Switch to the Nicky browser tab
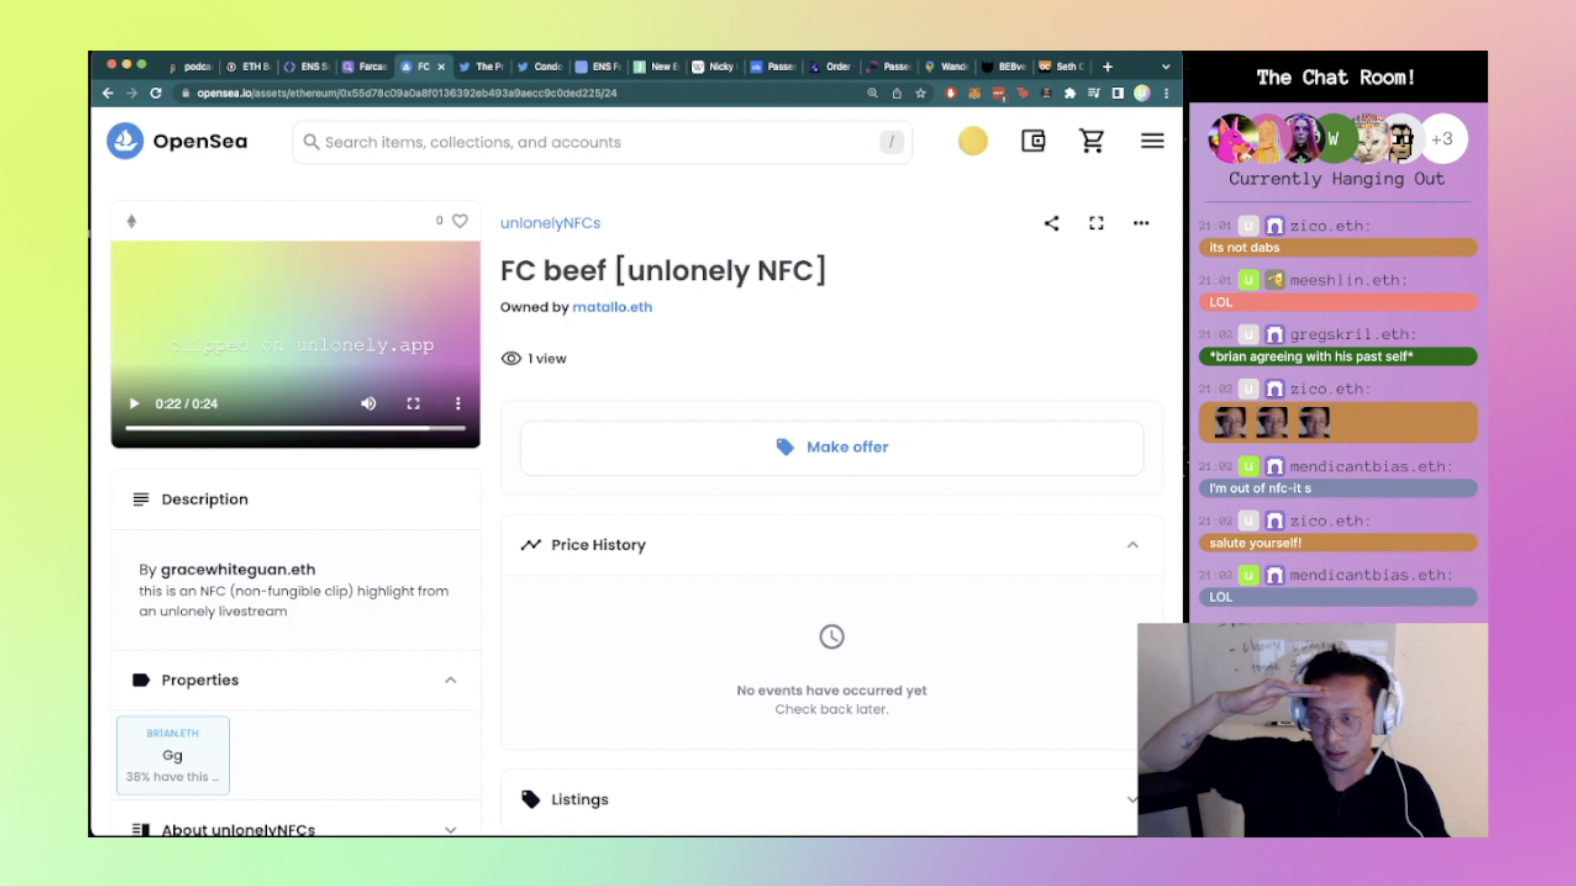This screenshot has width=1576, height=886. coord(714,67)
